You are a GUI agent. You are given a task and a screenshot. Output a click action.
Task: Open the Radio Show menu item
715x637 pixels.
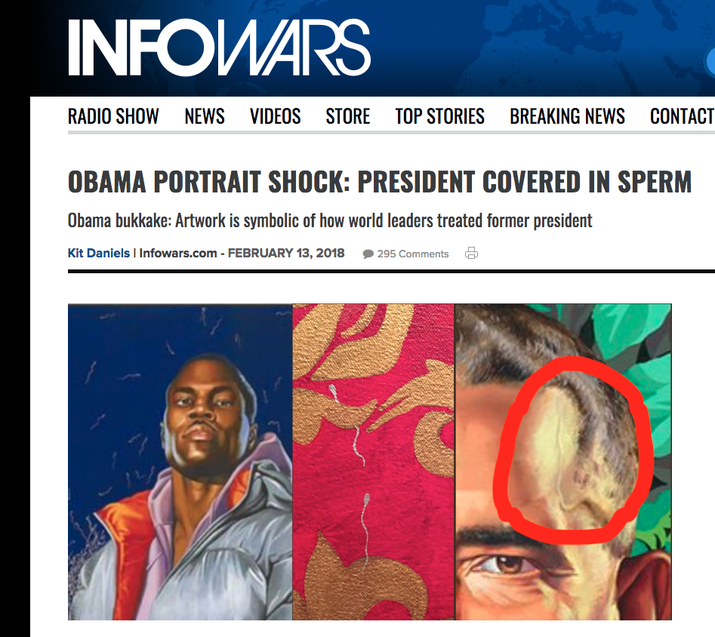113,116
